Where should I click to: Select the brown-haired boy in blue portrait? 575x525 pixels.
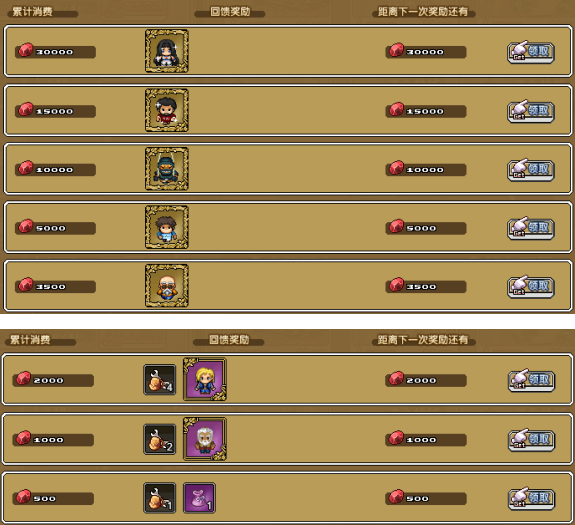coord(167,227)
